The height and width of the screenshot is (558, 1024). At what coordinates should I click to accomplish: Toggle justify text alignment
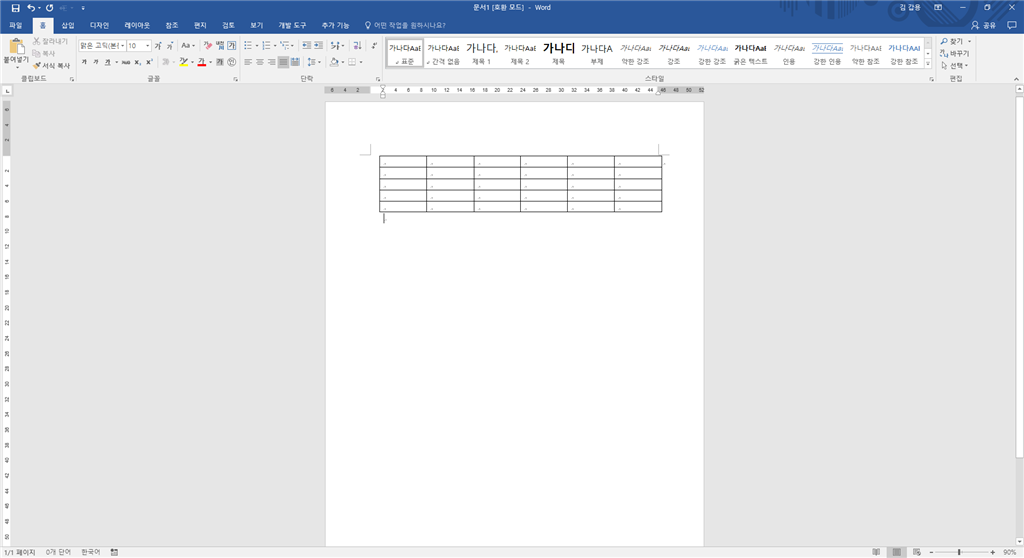pyautogui.click(x=283, y=62)
